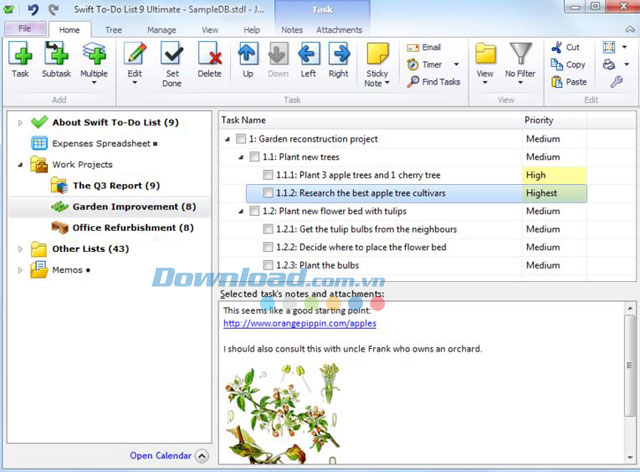Move task Up with blue arrow
Viewport: 640px width, 472px height.
coord(248,60)
